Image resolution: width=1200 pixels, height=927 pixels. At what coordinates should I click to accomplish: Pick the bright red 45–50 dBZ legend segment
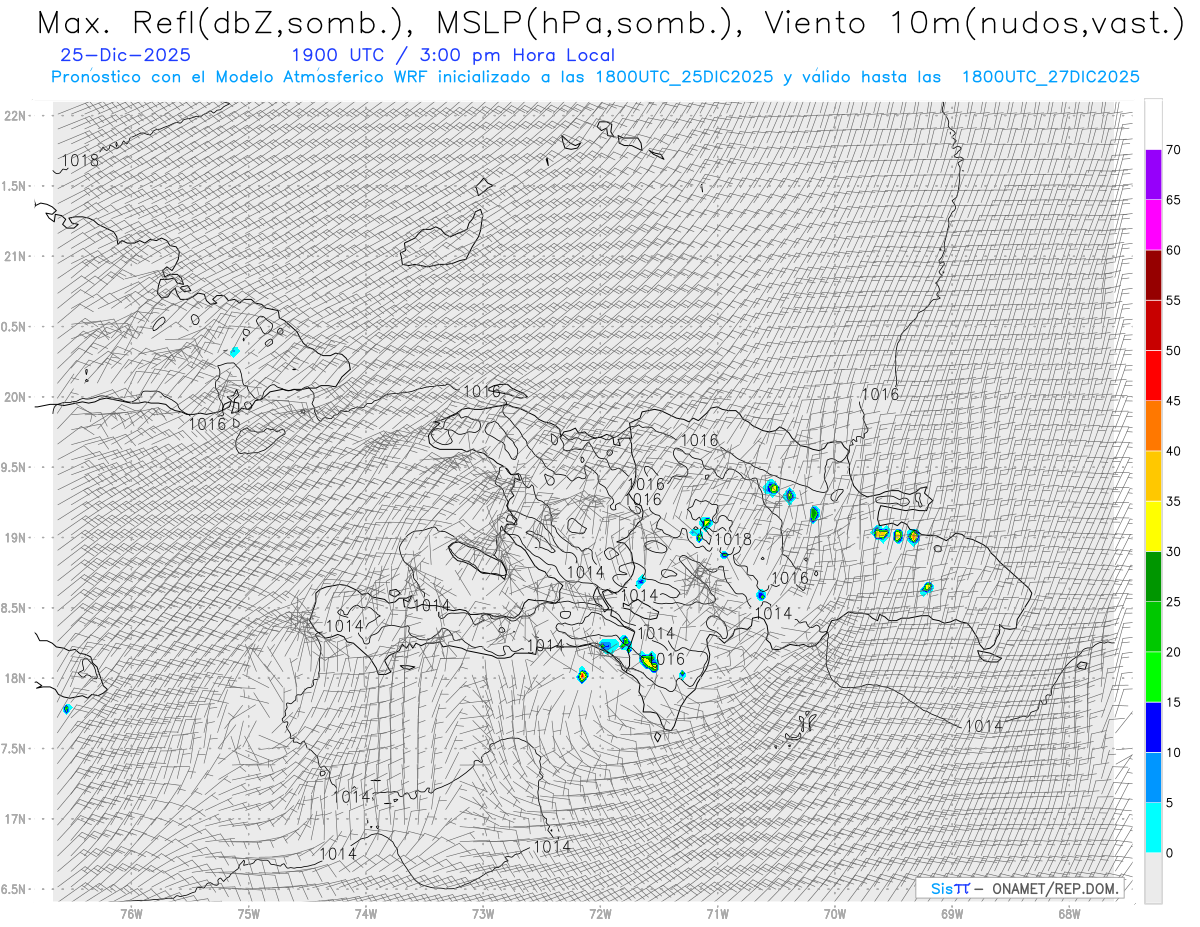[1153, 376]
